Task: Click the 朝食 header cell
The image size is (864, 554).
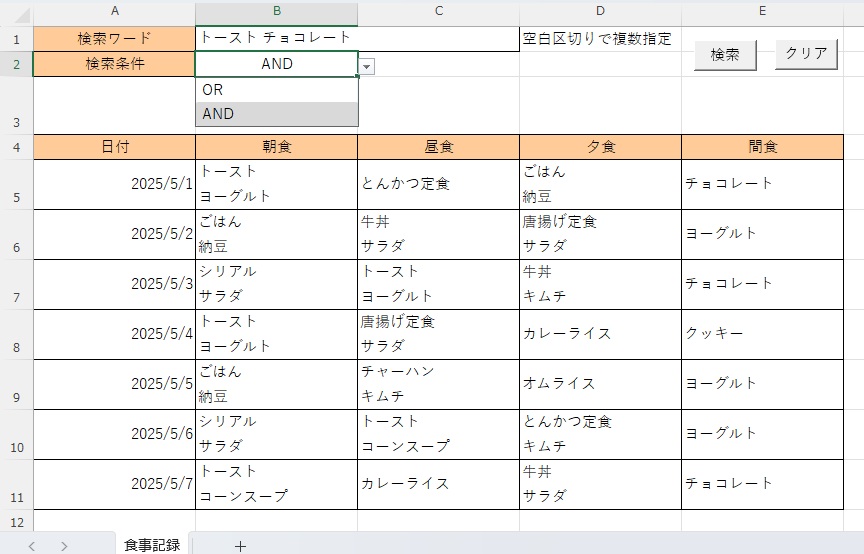Action: tap(277, 147)
